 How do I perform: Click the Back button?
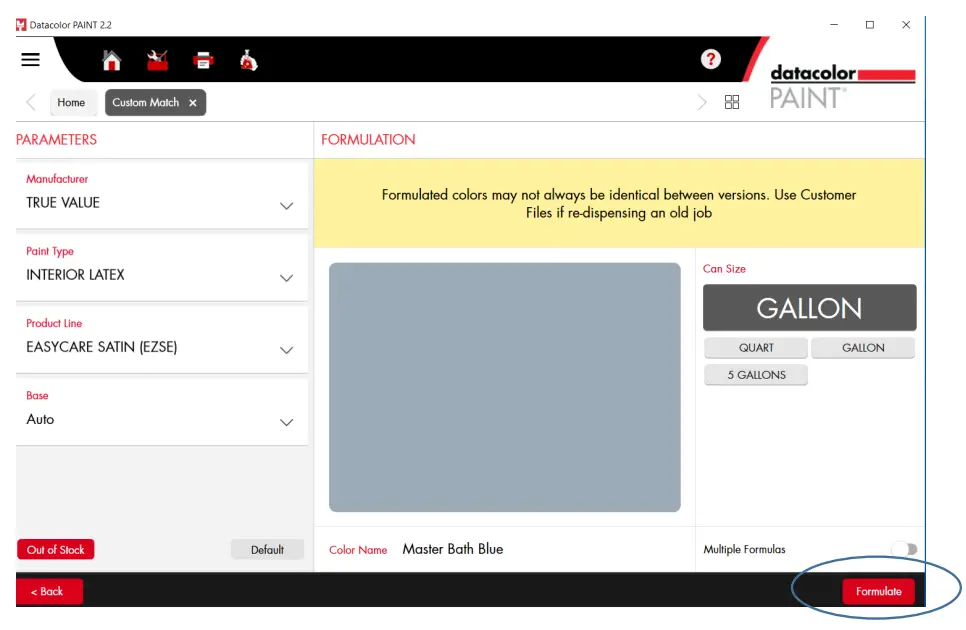(x=47, y=591)
